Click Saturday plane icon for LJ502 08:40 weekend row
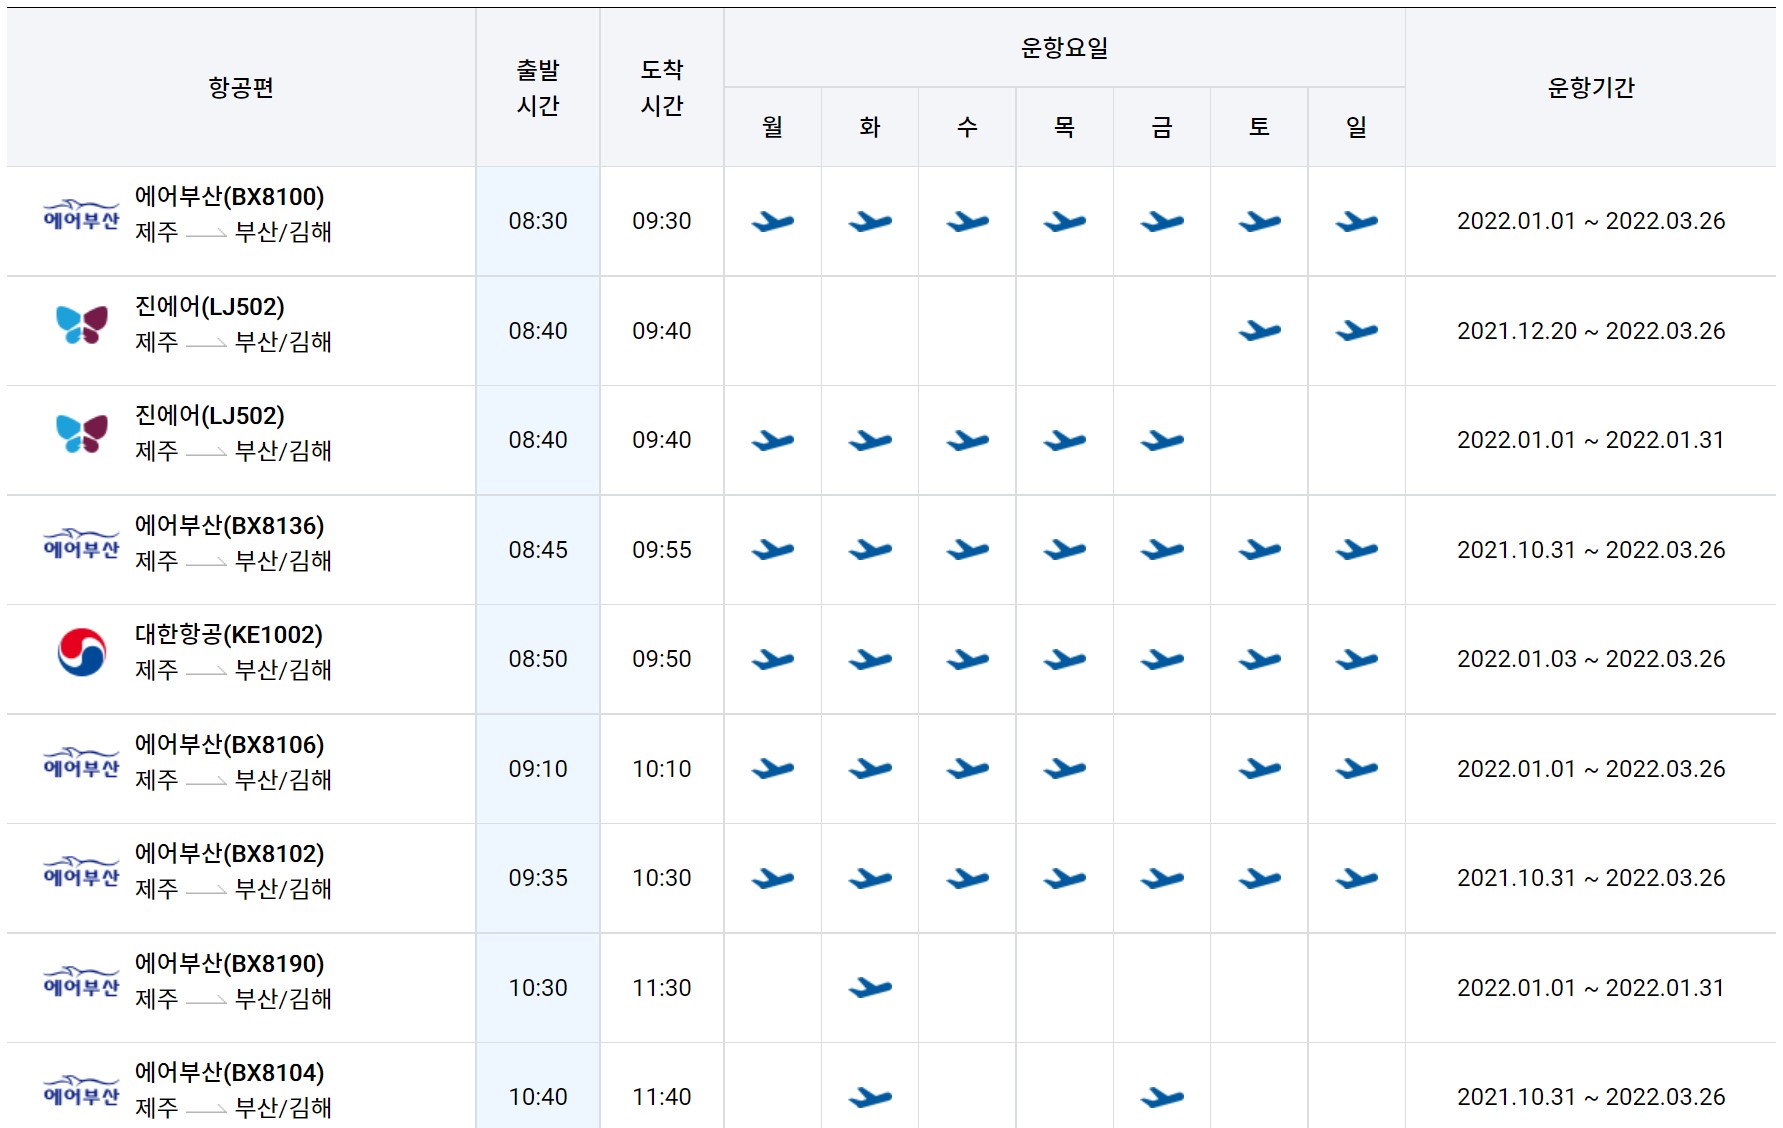 [x=1259, y=330]
